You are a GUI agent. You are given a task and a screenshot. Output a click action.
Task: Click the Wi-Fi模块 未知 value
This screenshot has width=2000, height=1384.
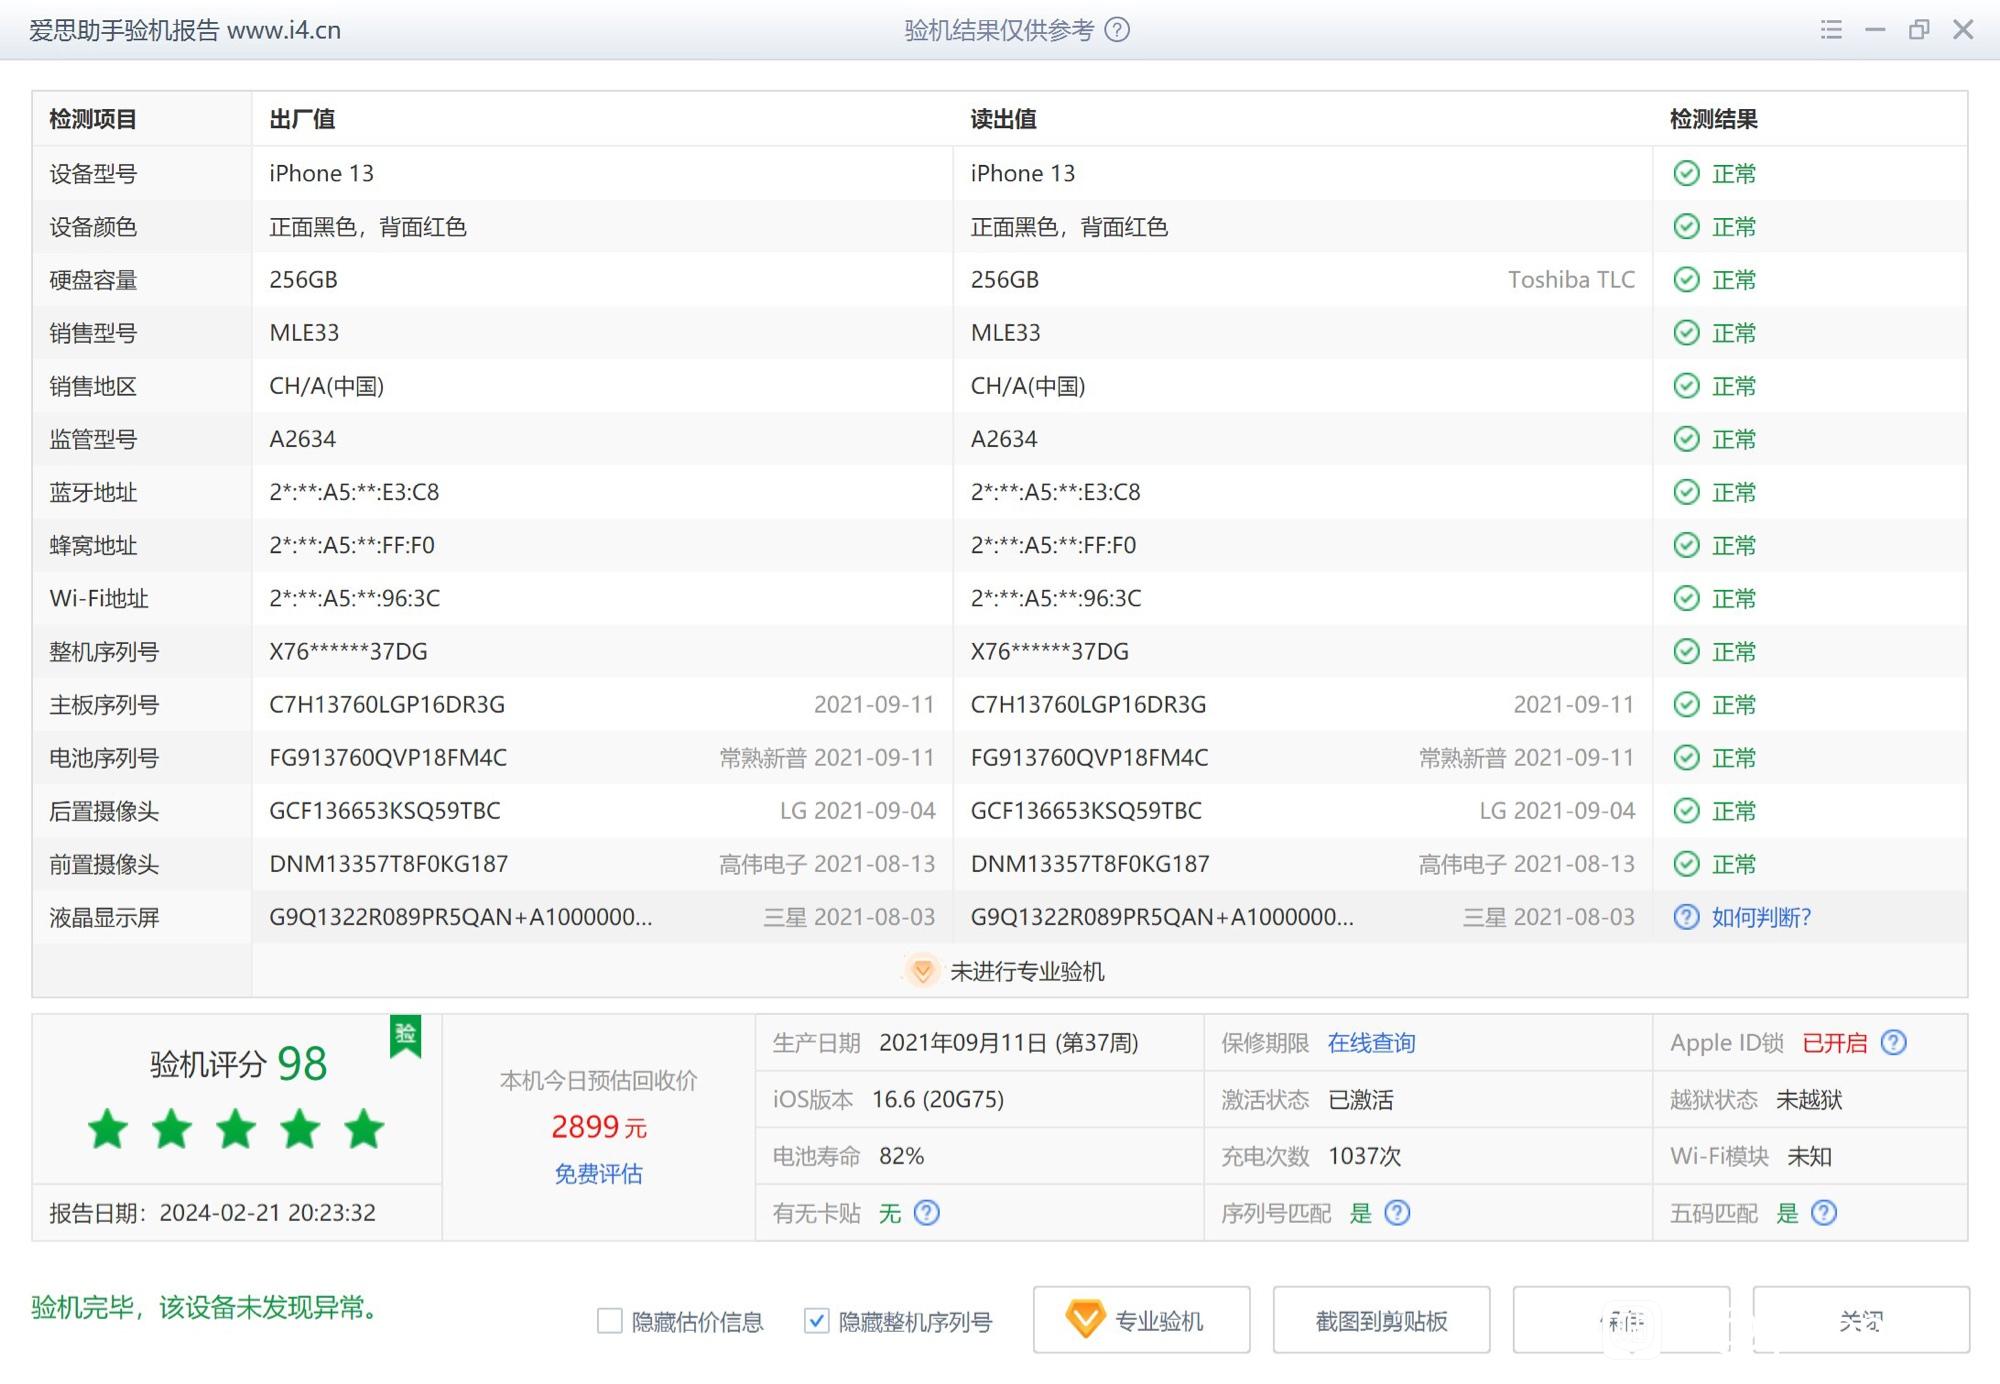click(1809, 1156)
